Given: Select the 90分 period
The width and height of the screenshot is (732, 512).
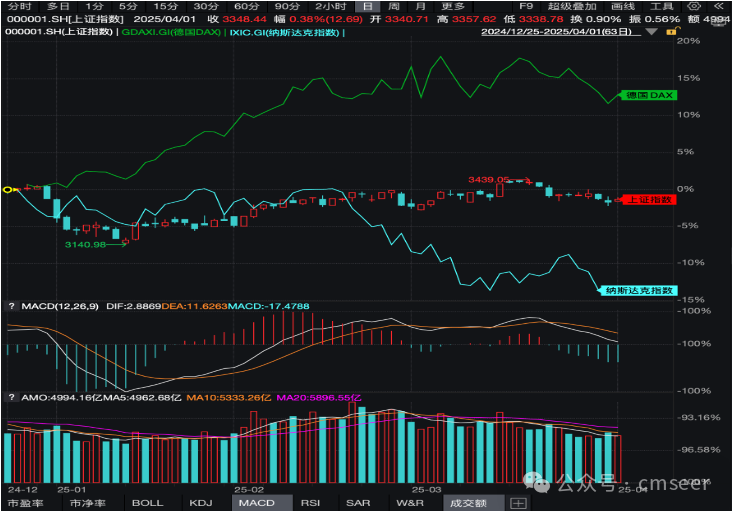Looking at the screenshot, I should [x=287, y=6].
